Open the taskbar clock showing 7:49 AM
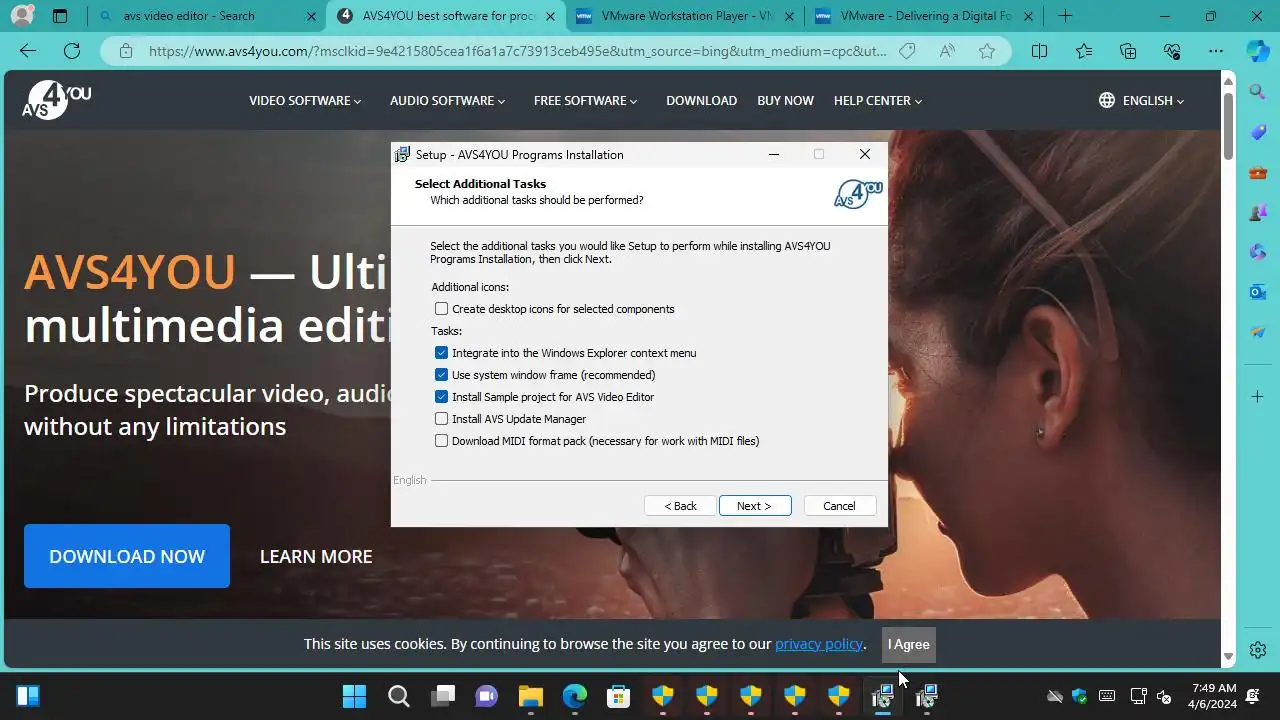 point(1214,696)
